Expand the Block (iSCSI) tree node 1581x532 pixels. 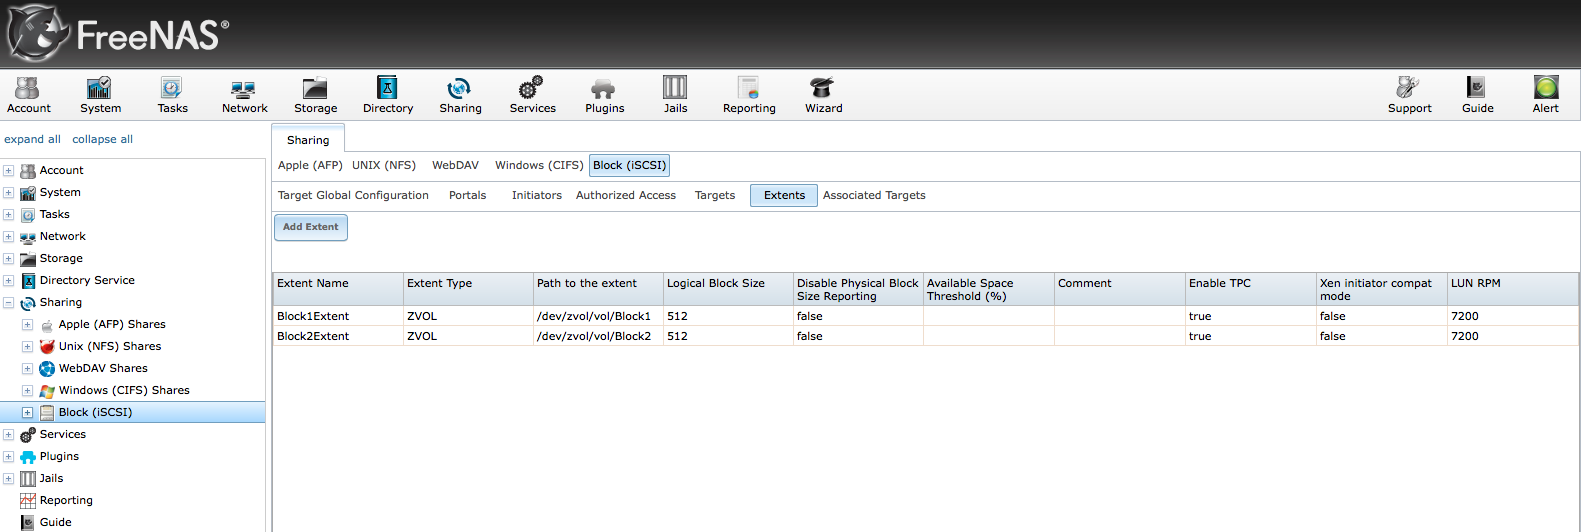click(27, 413)
